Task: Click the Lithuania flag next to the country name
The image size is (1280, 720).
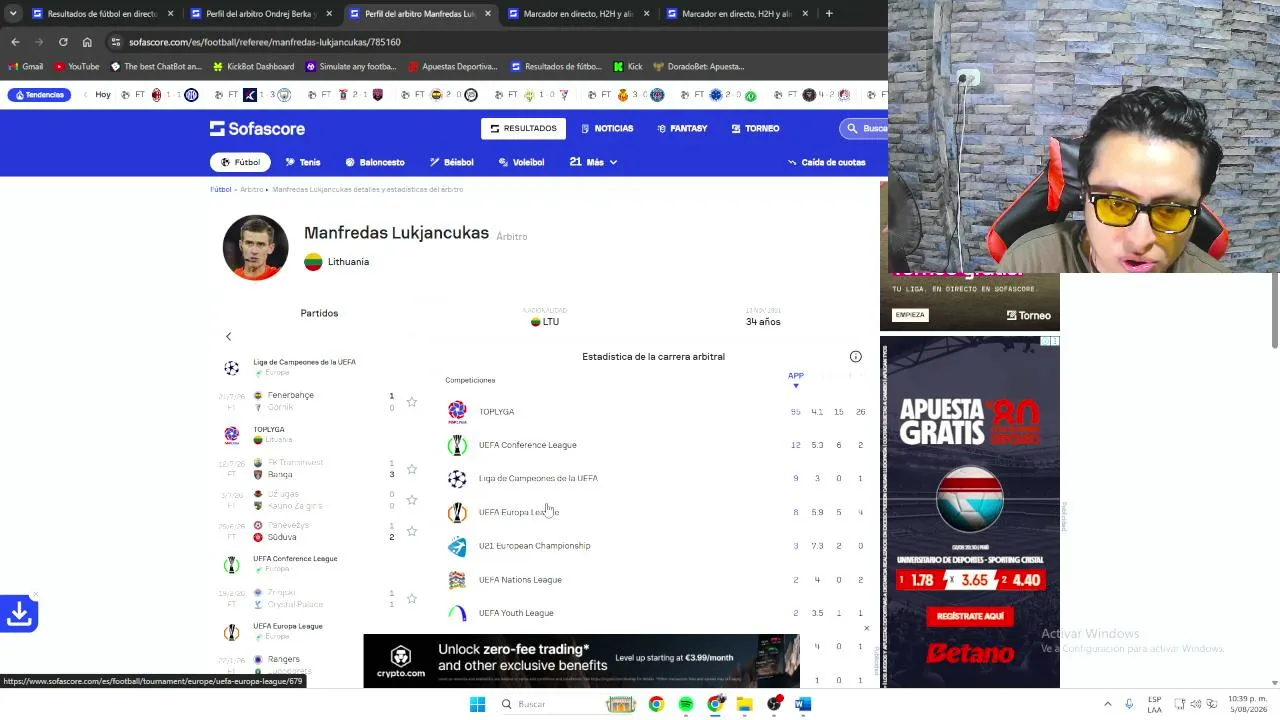Action: click(313, 262)
